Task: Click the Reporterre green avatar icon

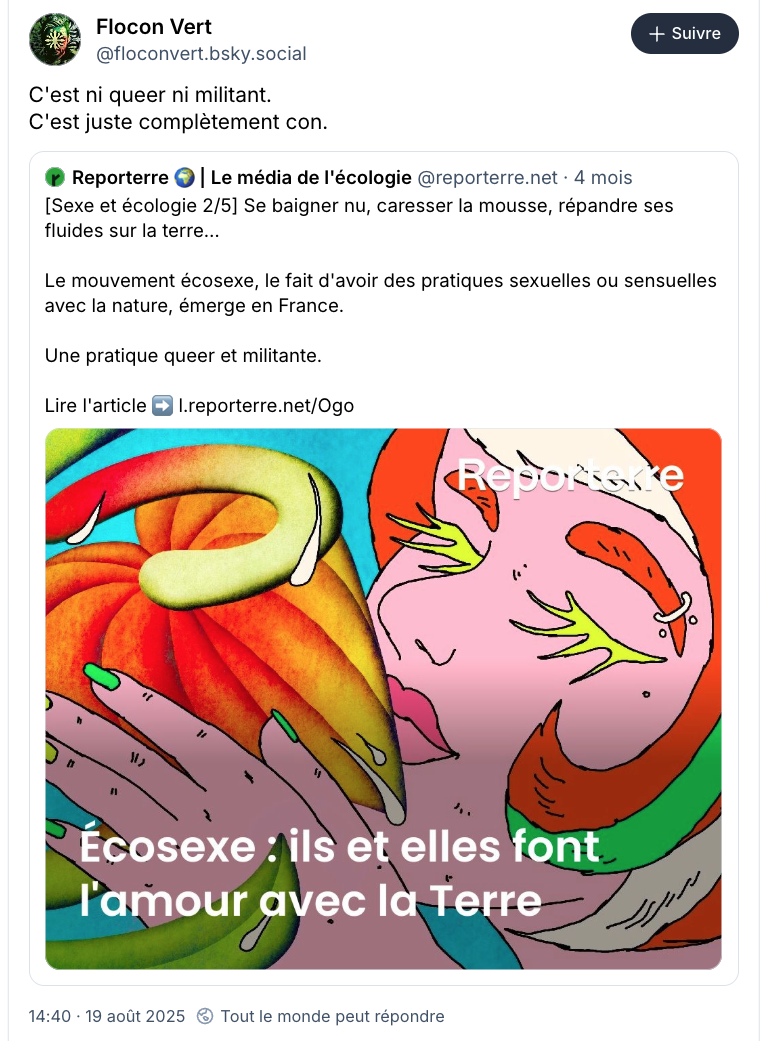Action: pyautogui.click(x=54, y=178)
